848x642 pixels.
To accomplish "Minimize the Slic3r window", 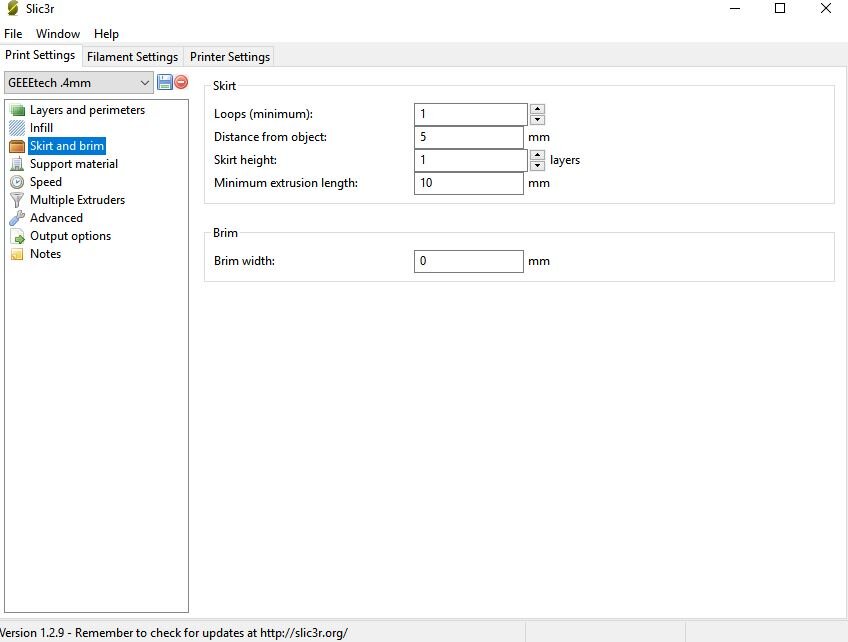I will tap(735, 8).
